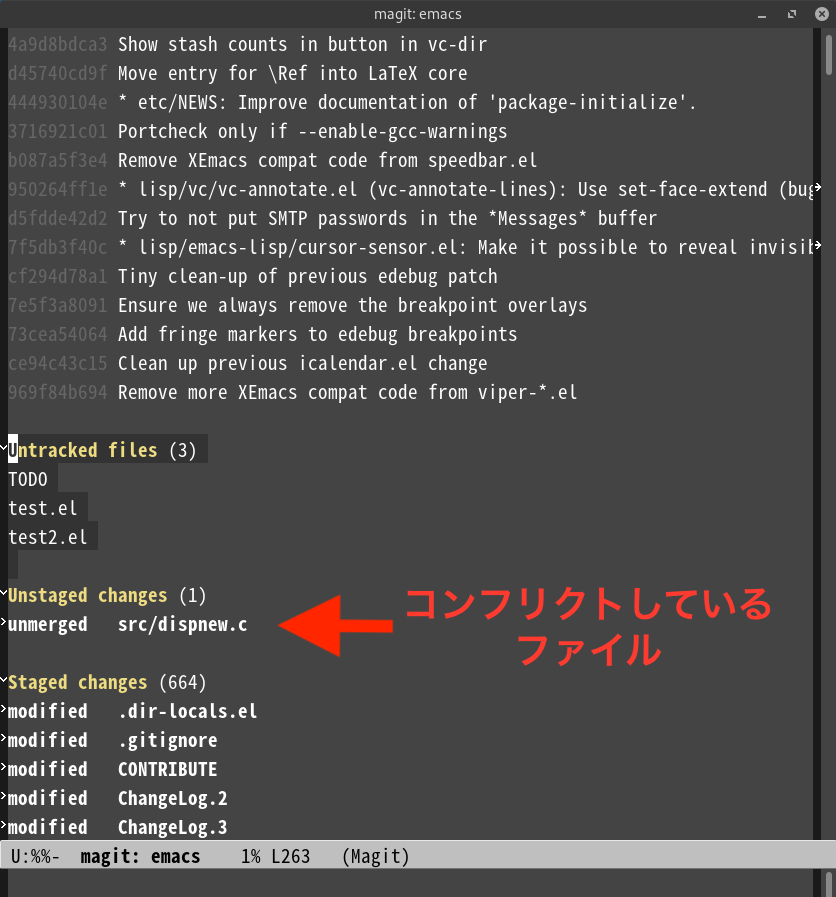Click commit hash 950264ff1e

point(58,189)
